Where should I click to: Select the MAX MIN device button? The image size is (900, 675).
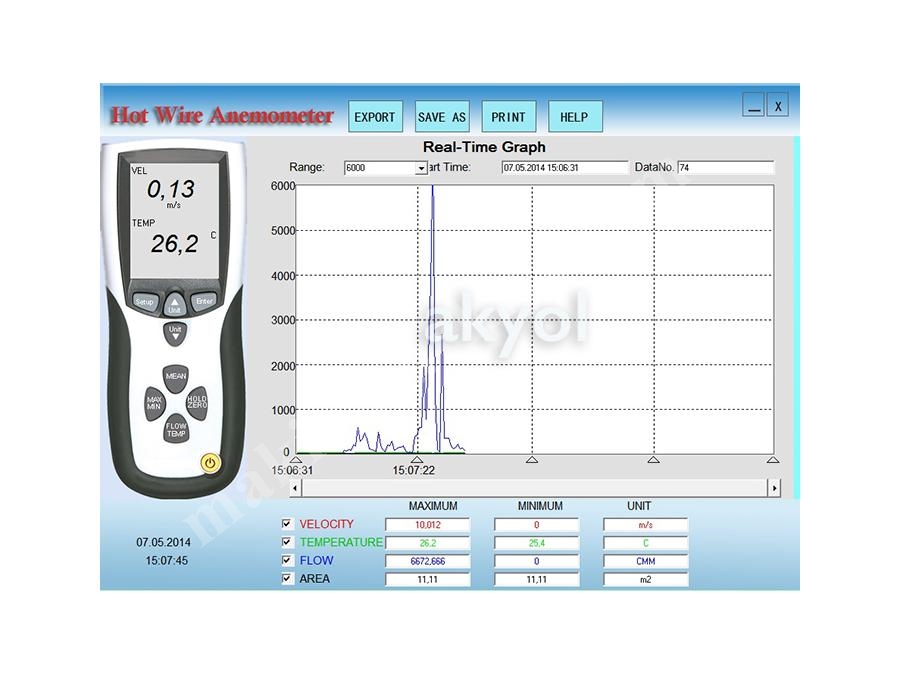[x=154, y=402]
